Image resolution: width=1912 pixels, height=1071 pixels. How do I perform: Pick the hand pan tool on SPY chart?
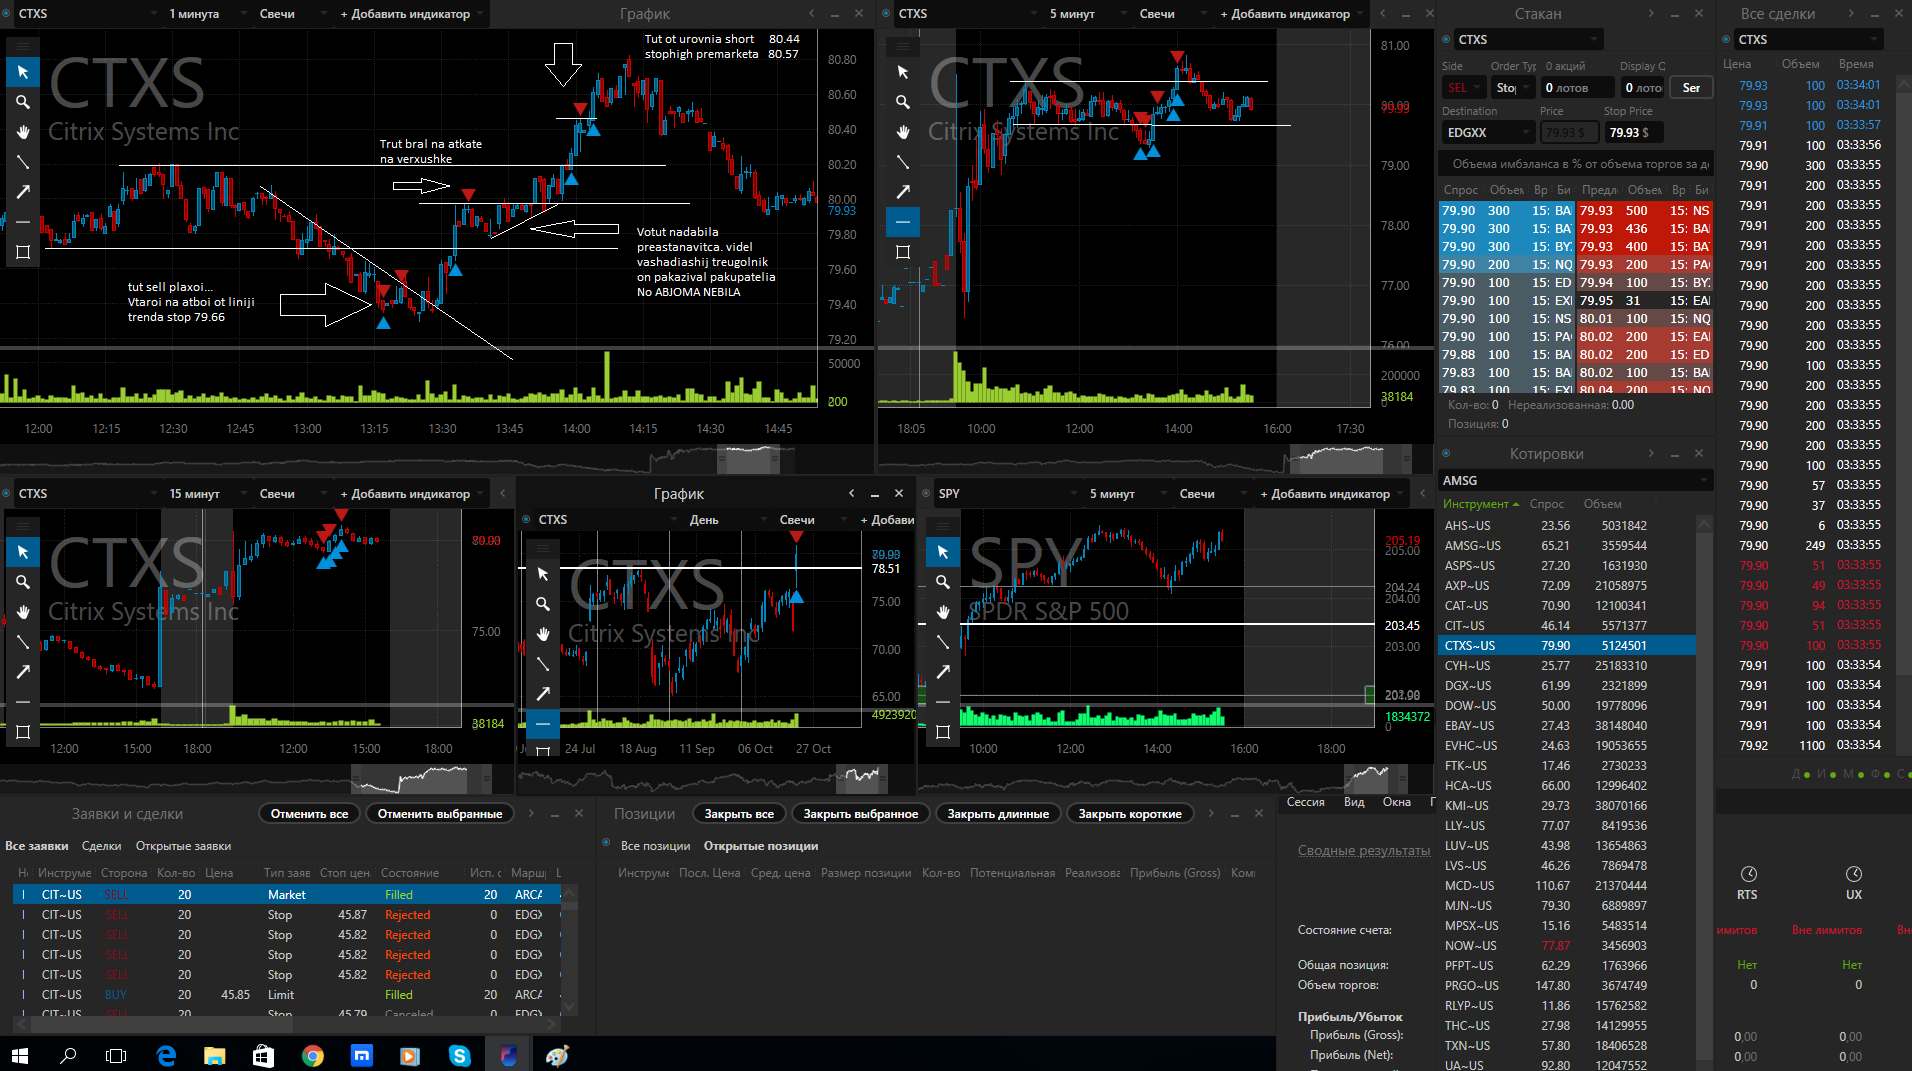pyautogui.click(x=943, y=612)
